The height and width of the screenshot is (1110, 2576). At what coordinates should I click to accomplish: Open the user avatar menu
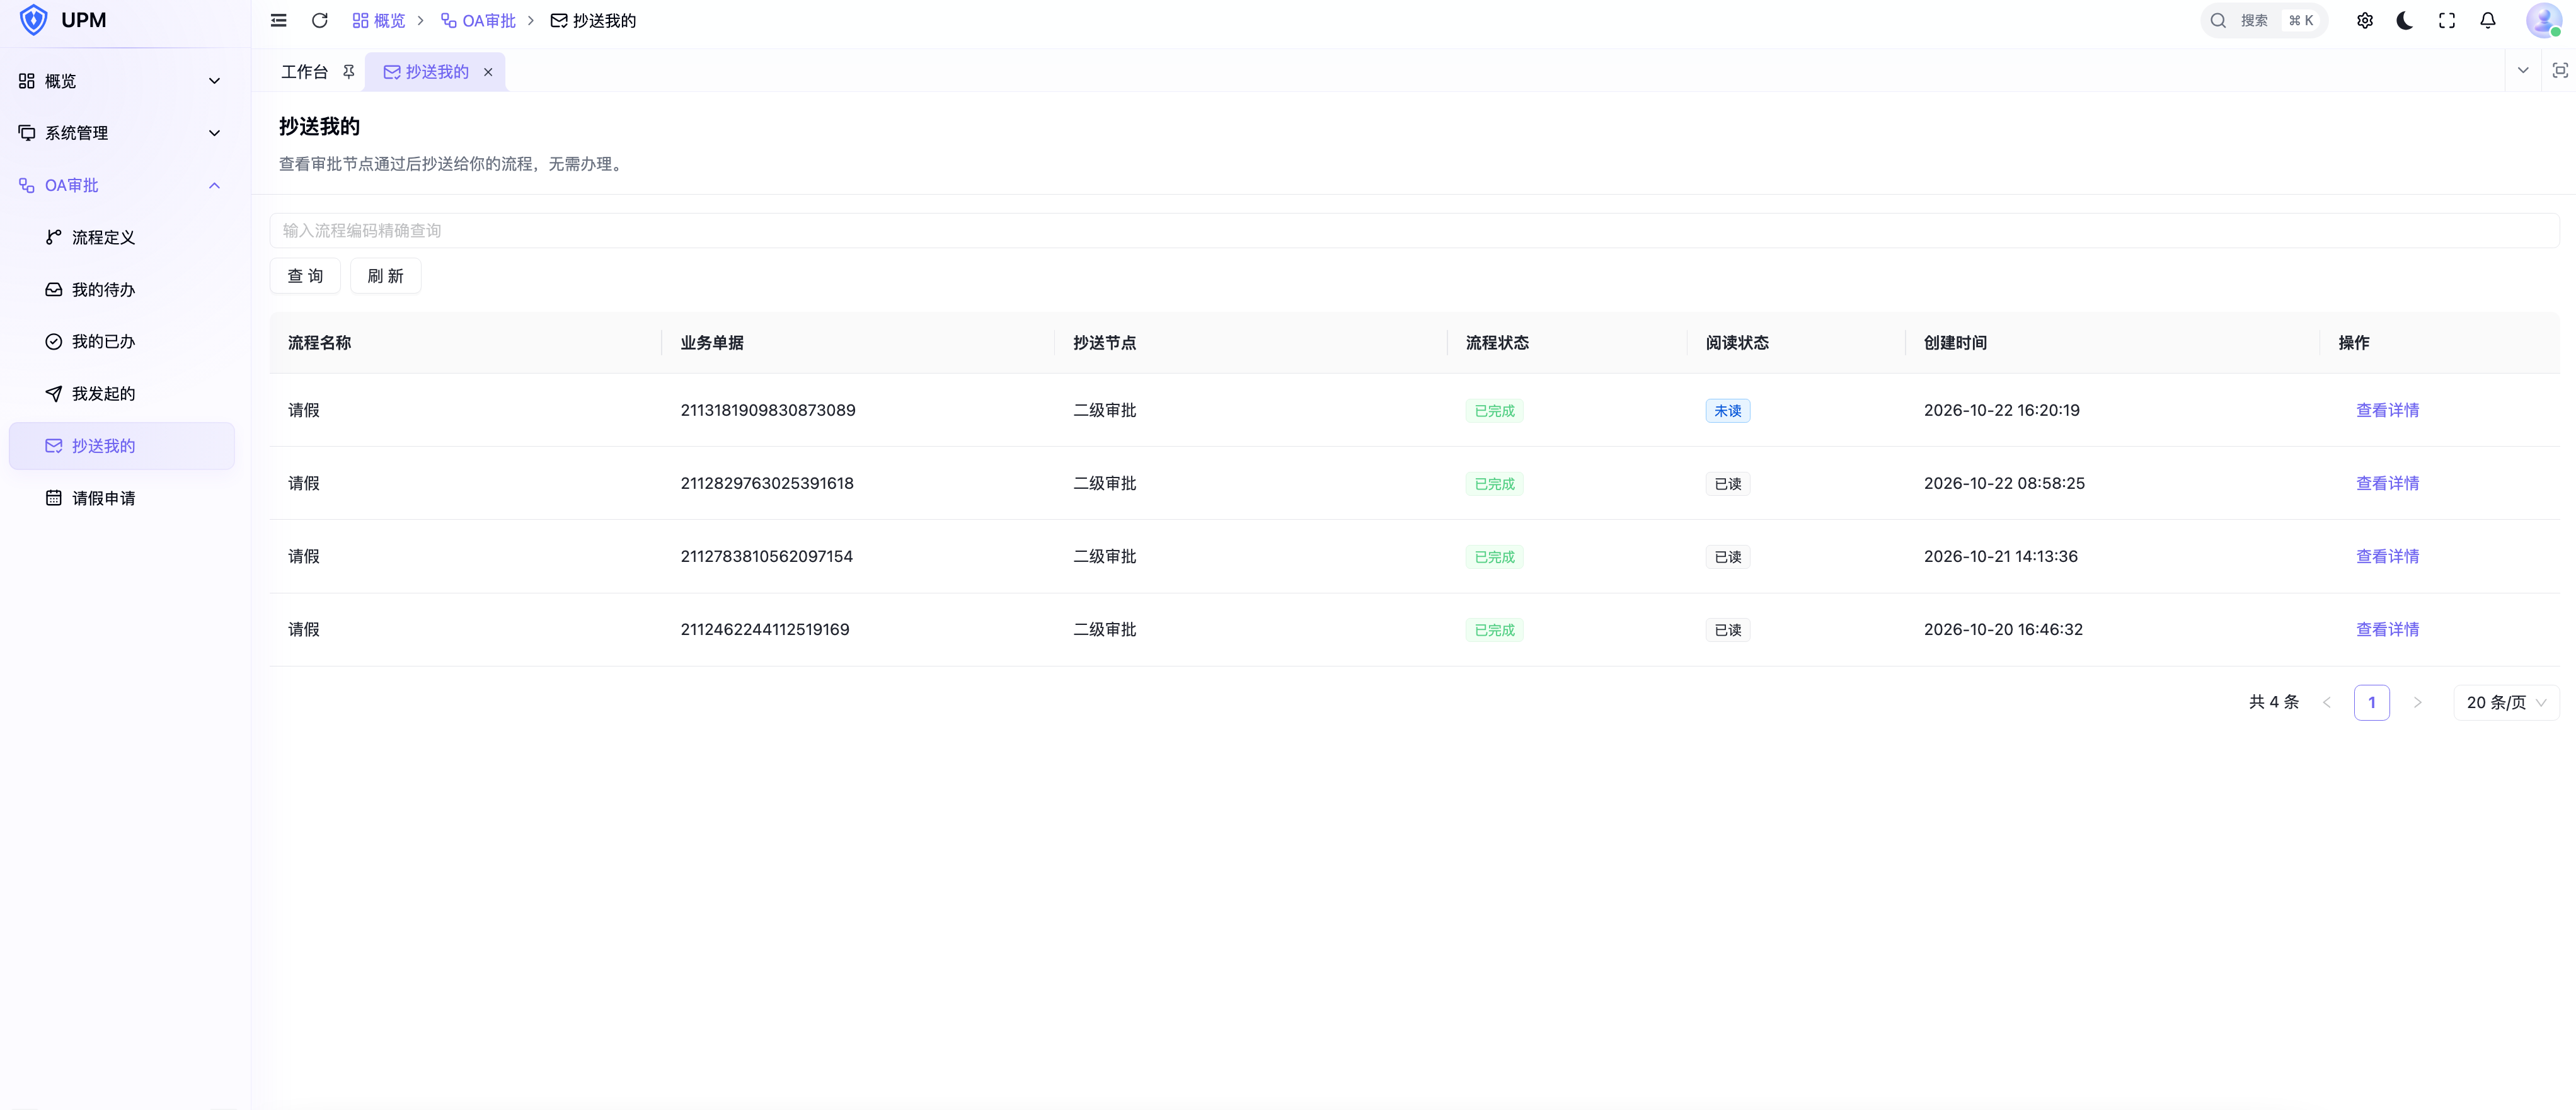(2543, 20)
